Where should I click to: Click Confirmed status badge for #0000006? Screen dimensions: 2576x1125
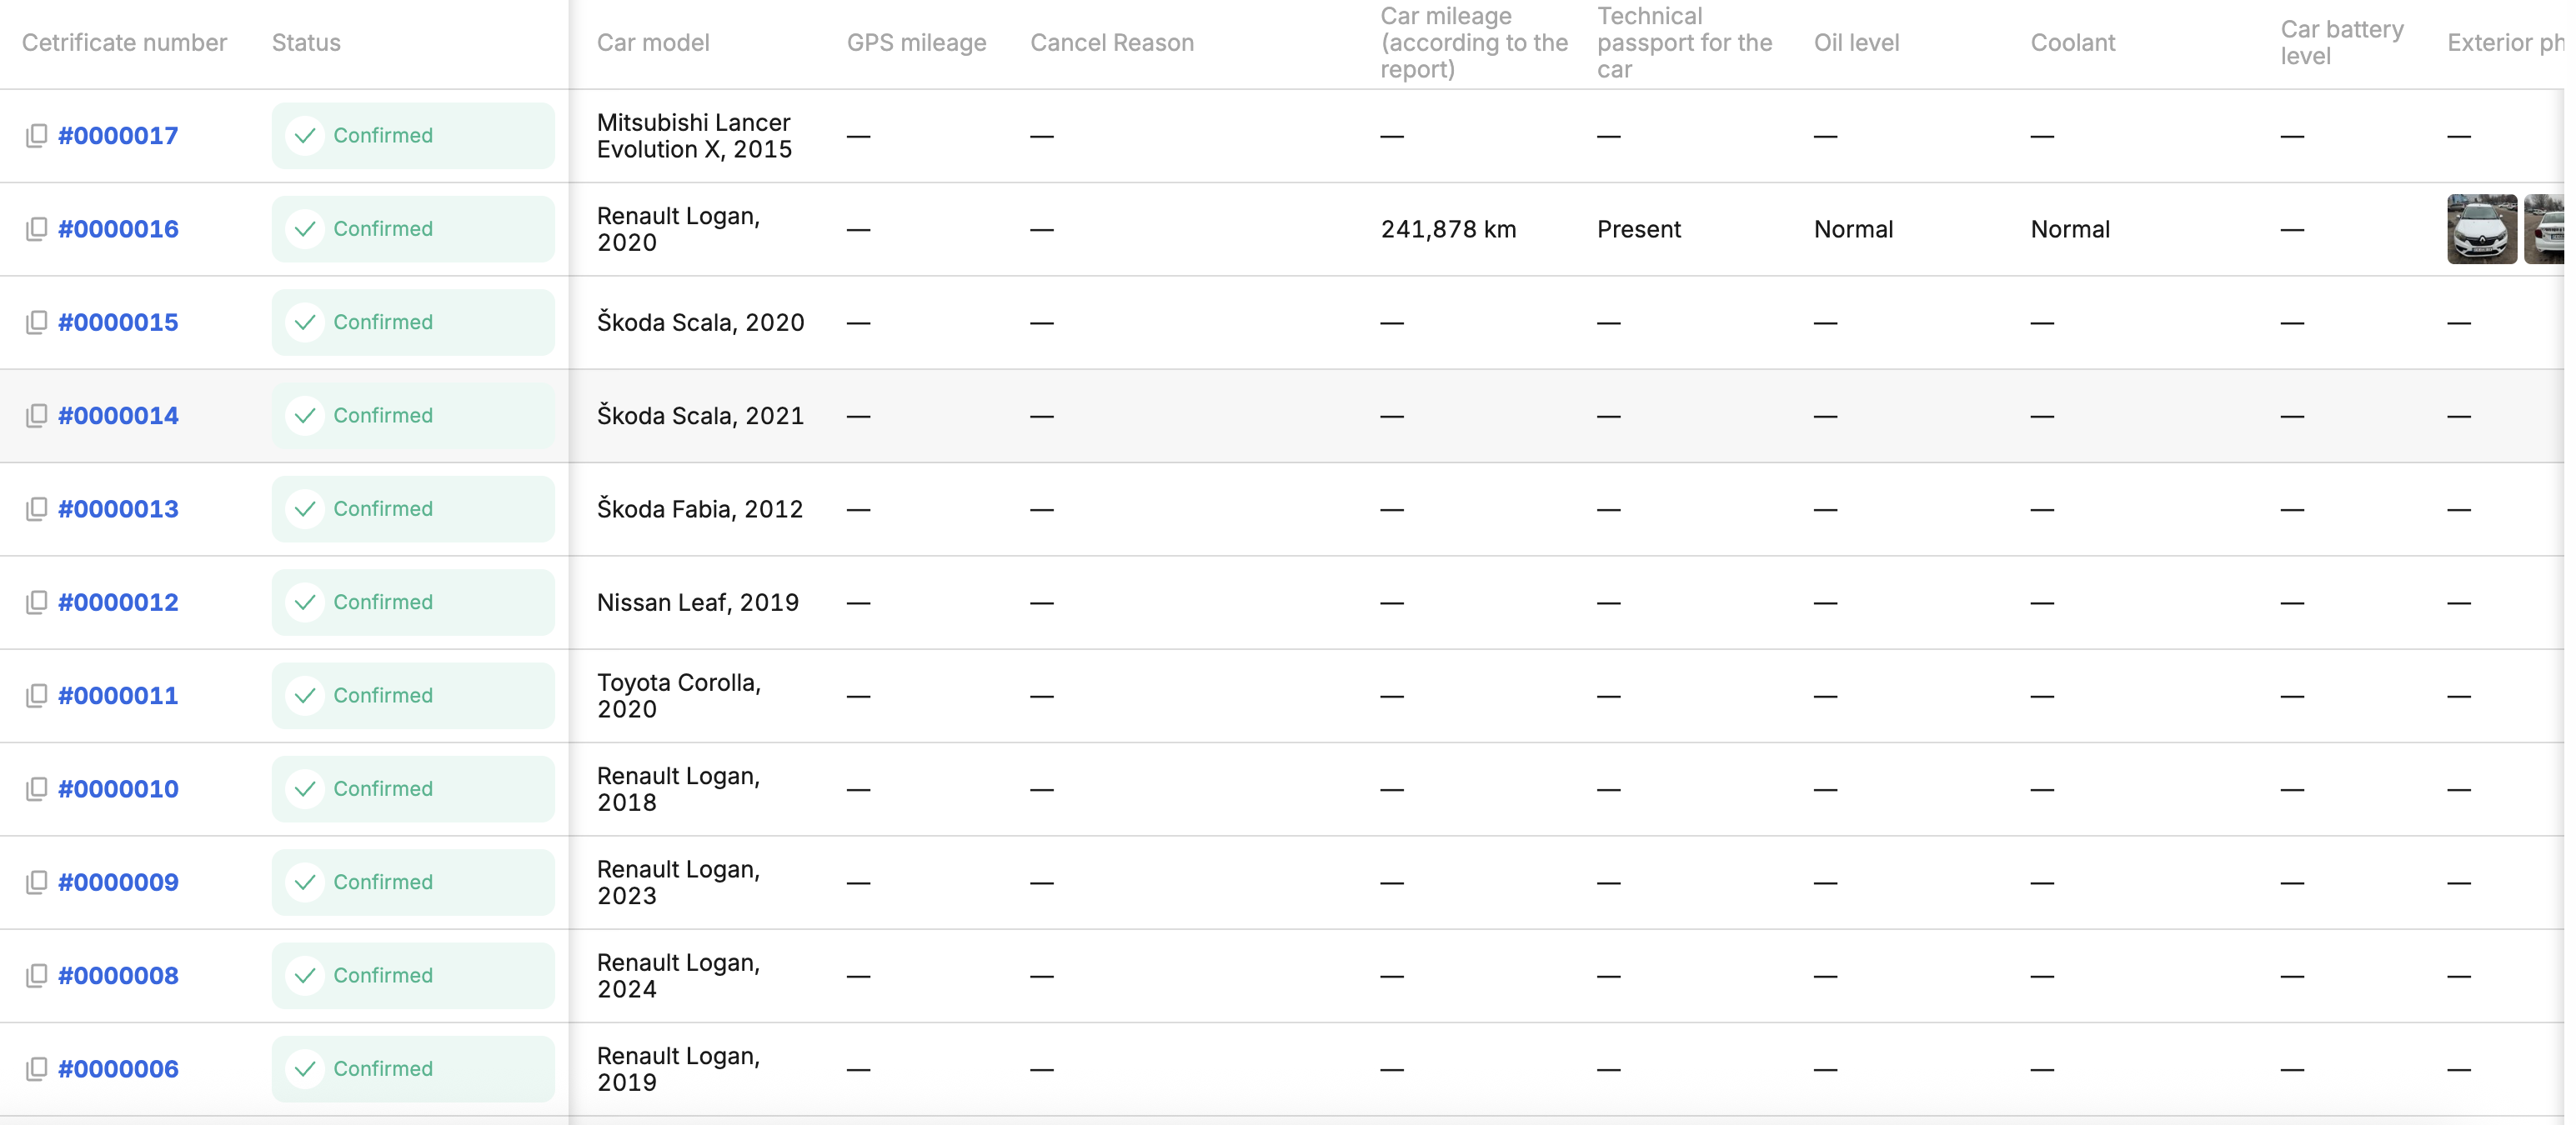(413, 1069)
